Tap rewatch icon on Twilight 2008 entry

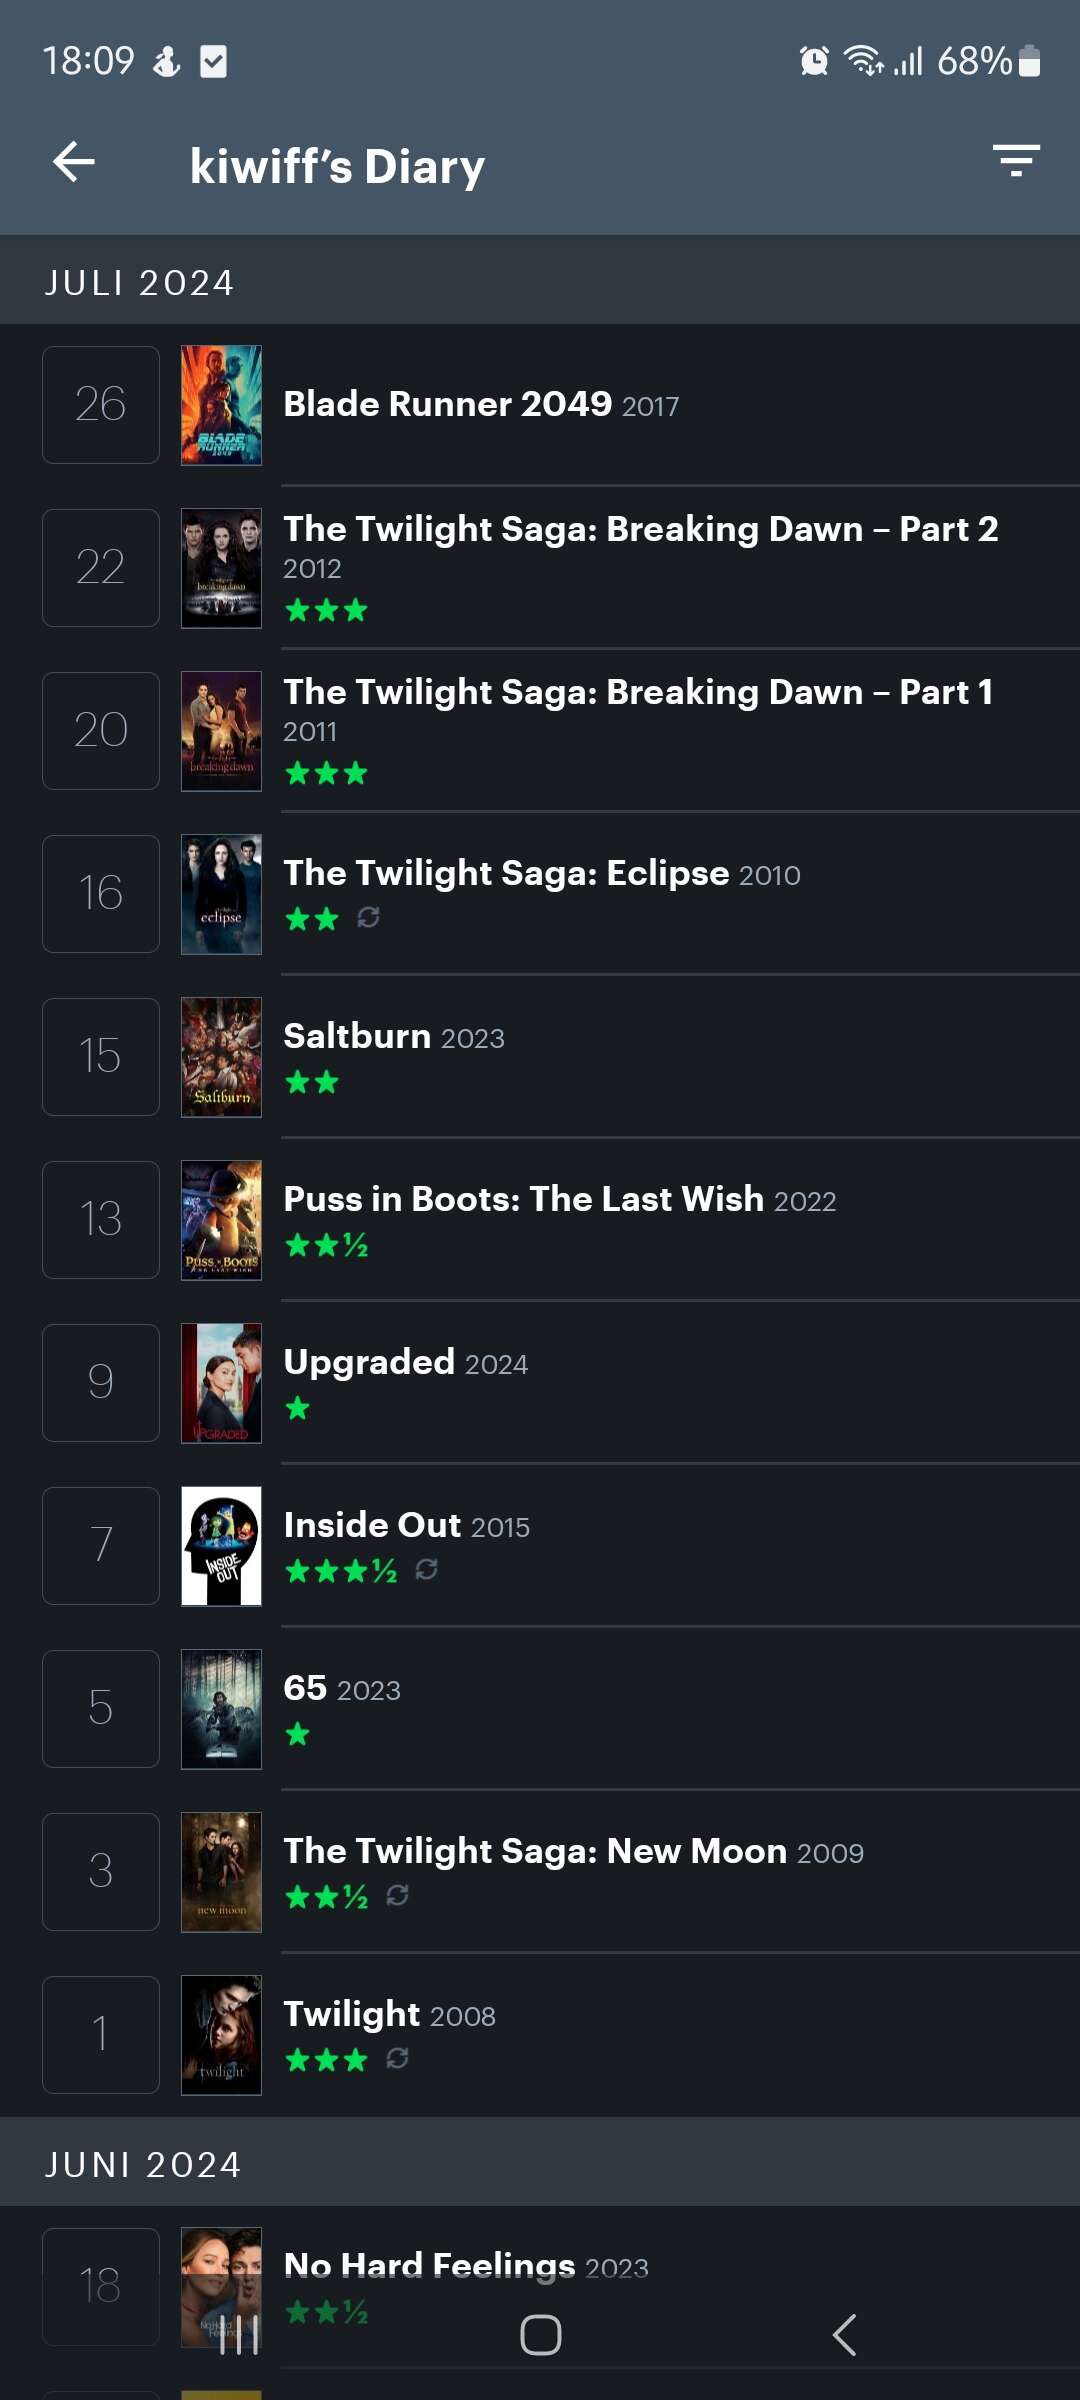point(397,2058)
